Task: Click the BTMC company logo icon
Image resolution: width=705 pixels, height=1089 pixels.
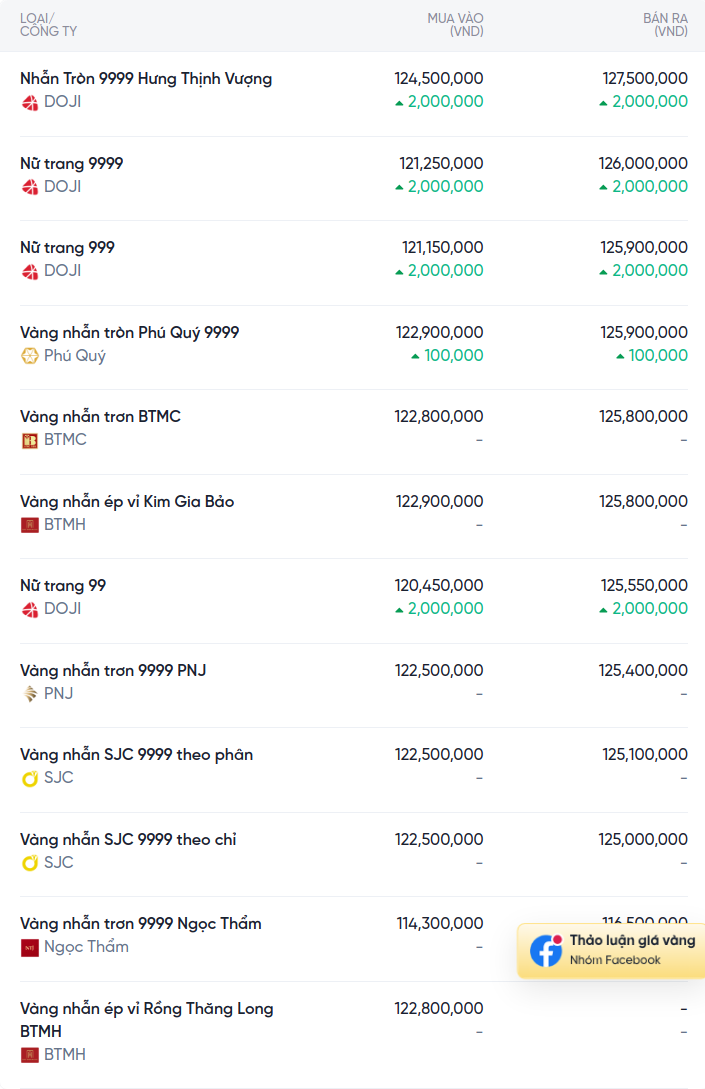Action: tap(30, 440)
